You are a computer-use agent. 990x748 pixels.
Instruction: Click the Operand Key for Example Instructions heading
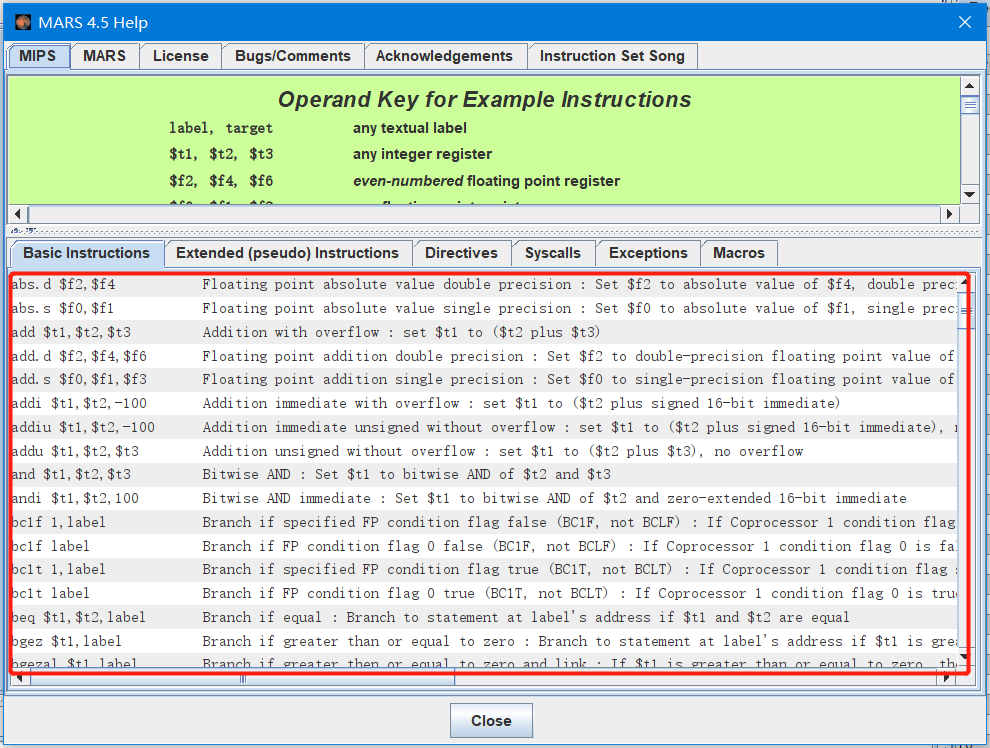point(484,100)
